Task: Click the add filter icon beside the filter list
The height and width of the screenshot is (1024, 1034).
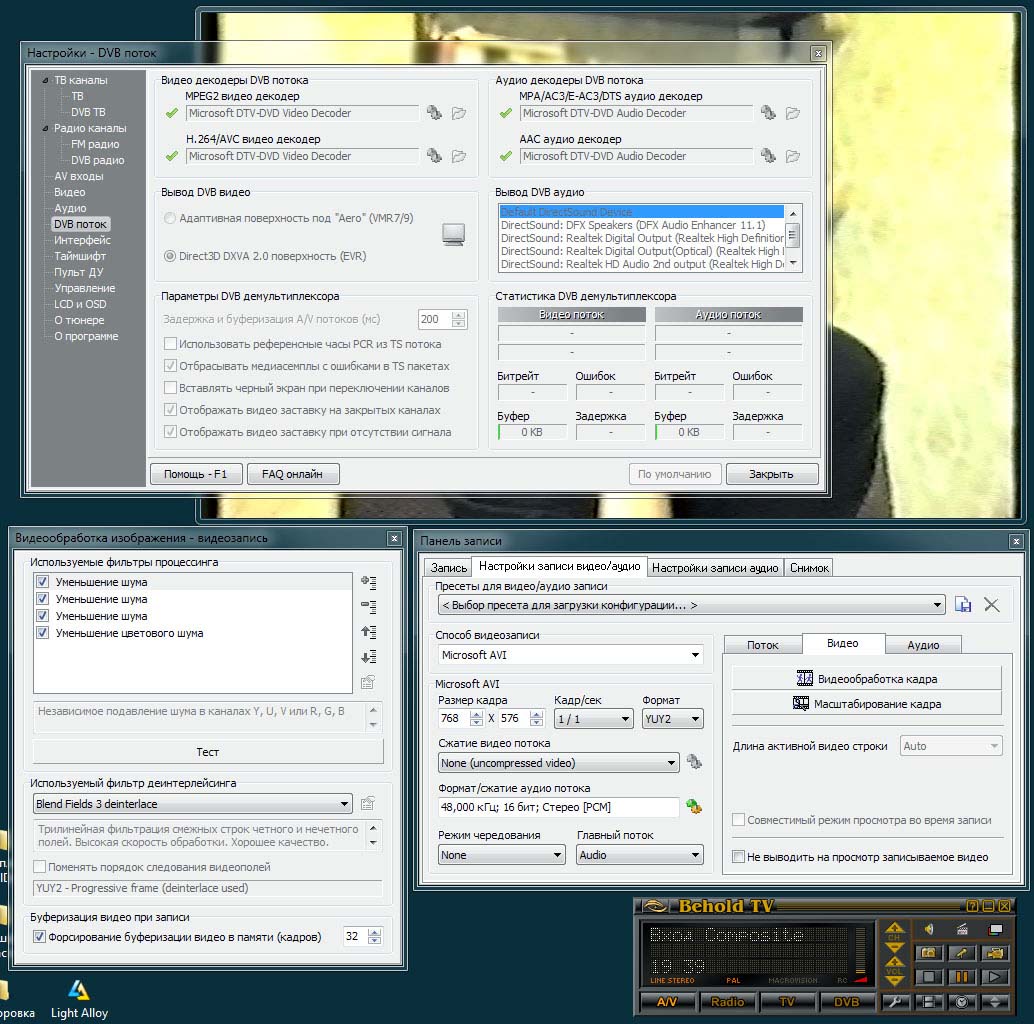Action: [368, 582]
